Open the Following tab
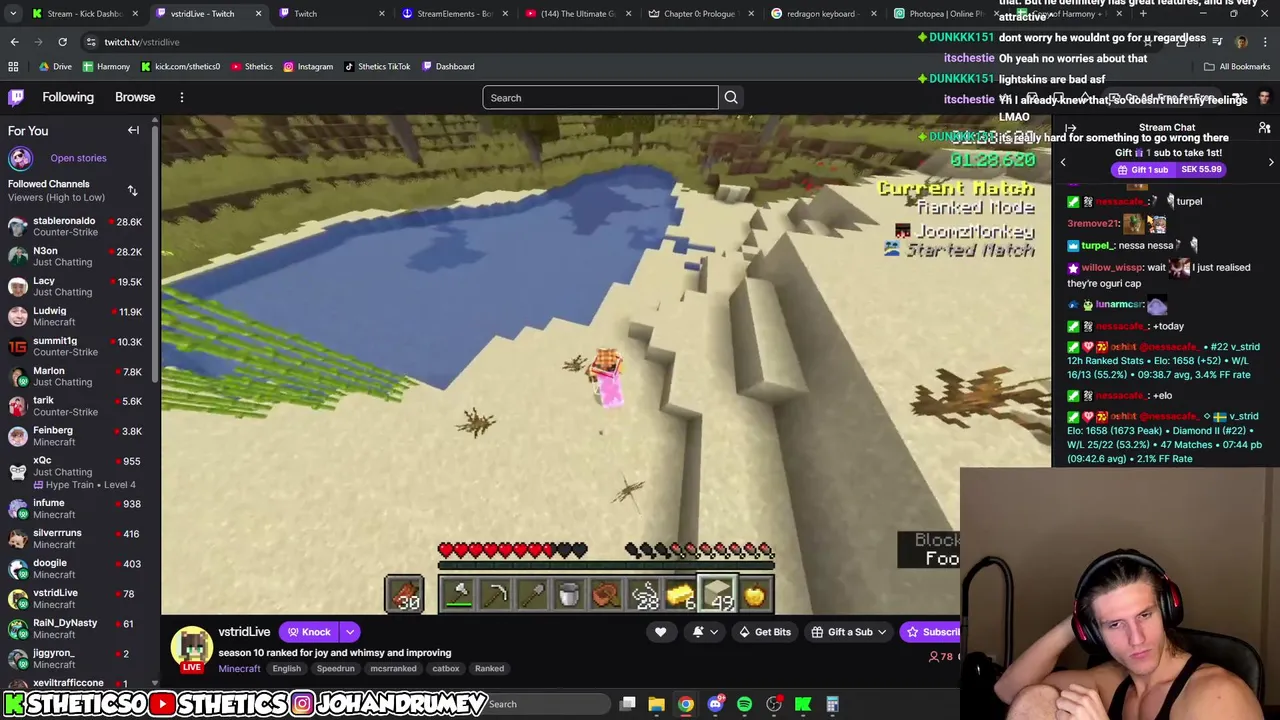 coord(68,97)
